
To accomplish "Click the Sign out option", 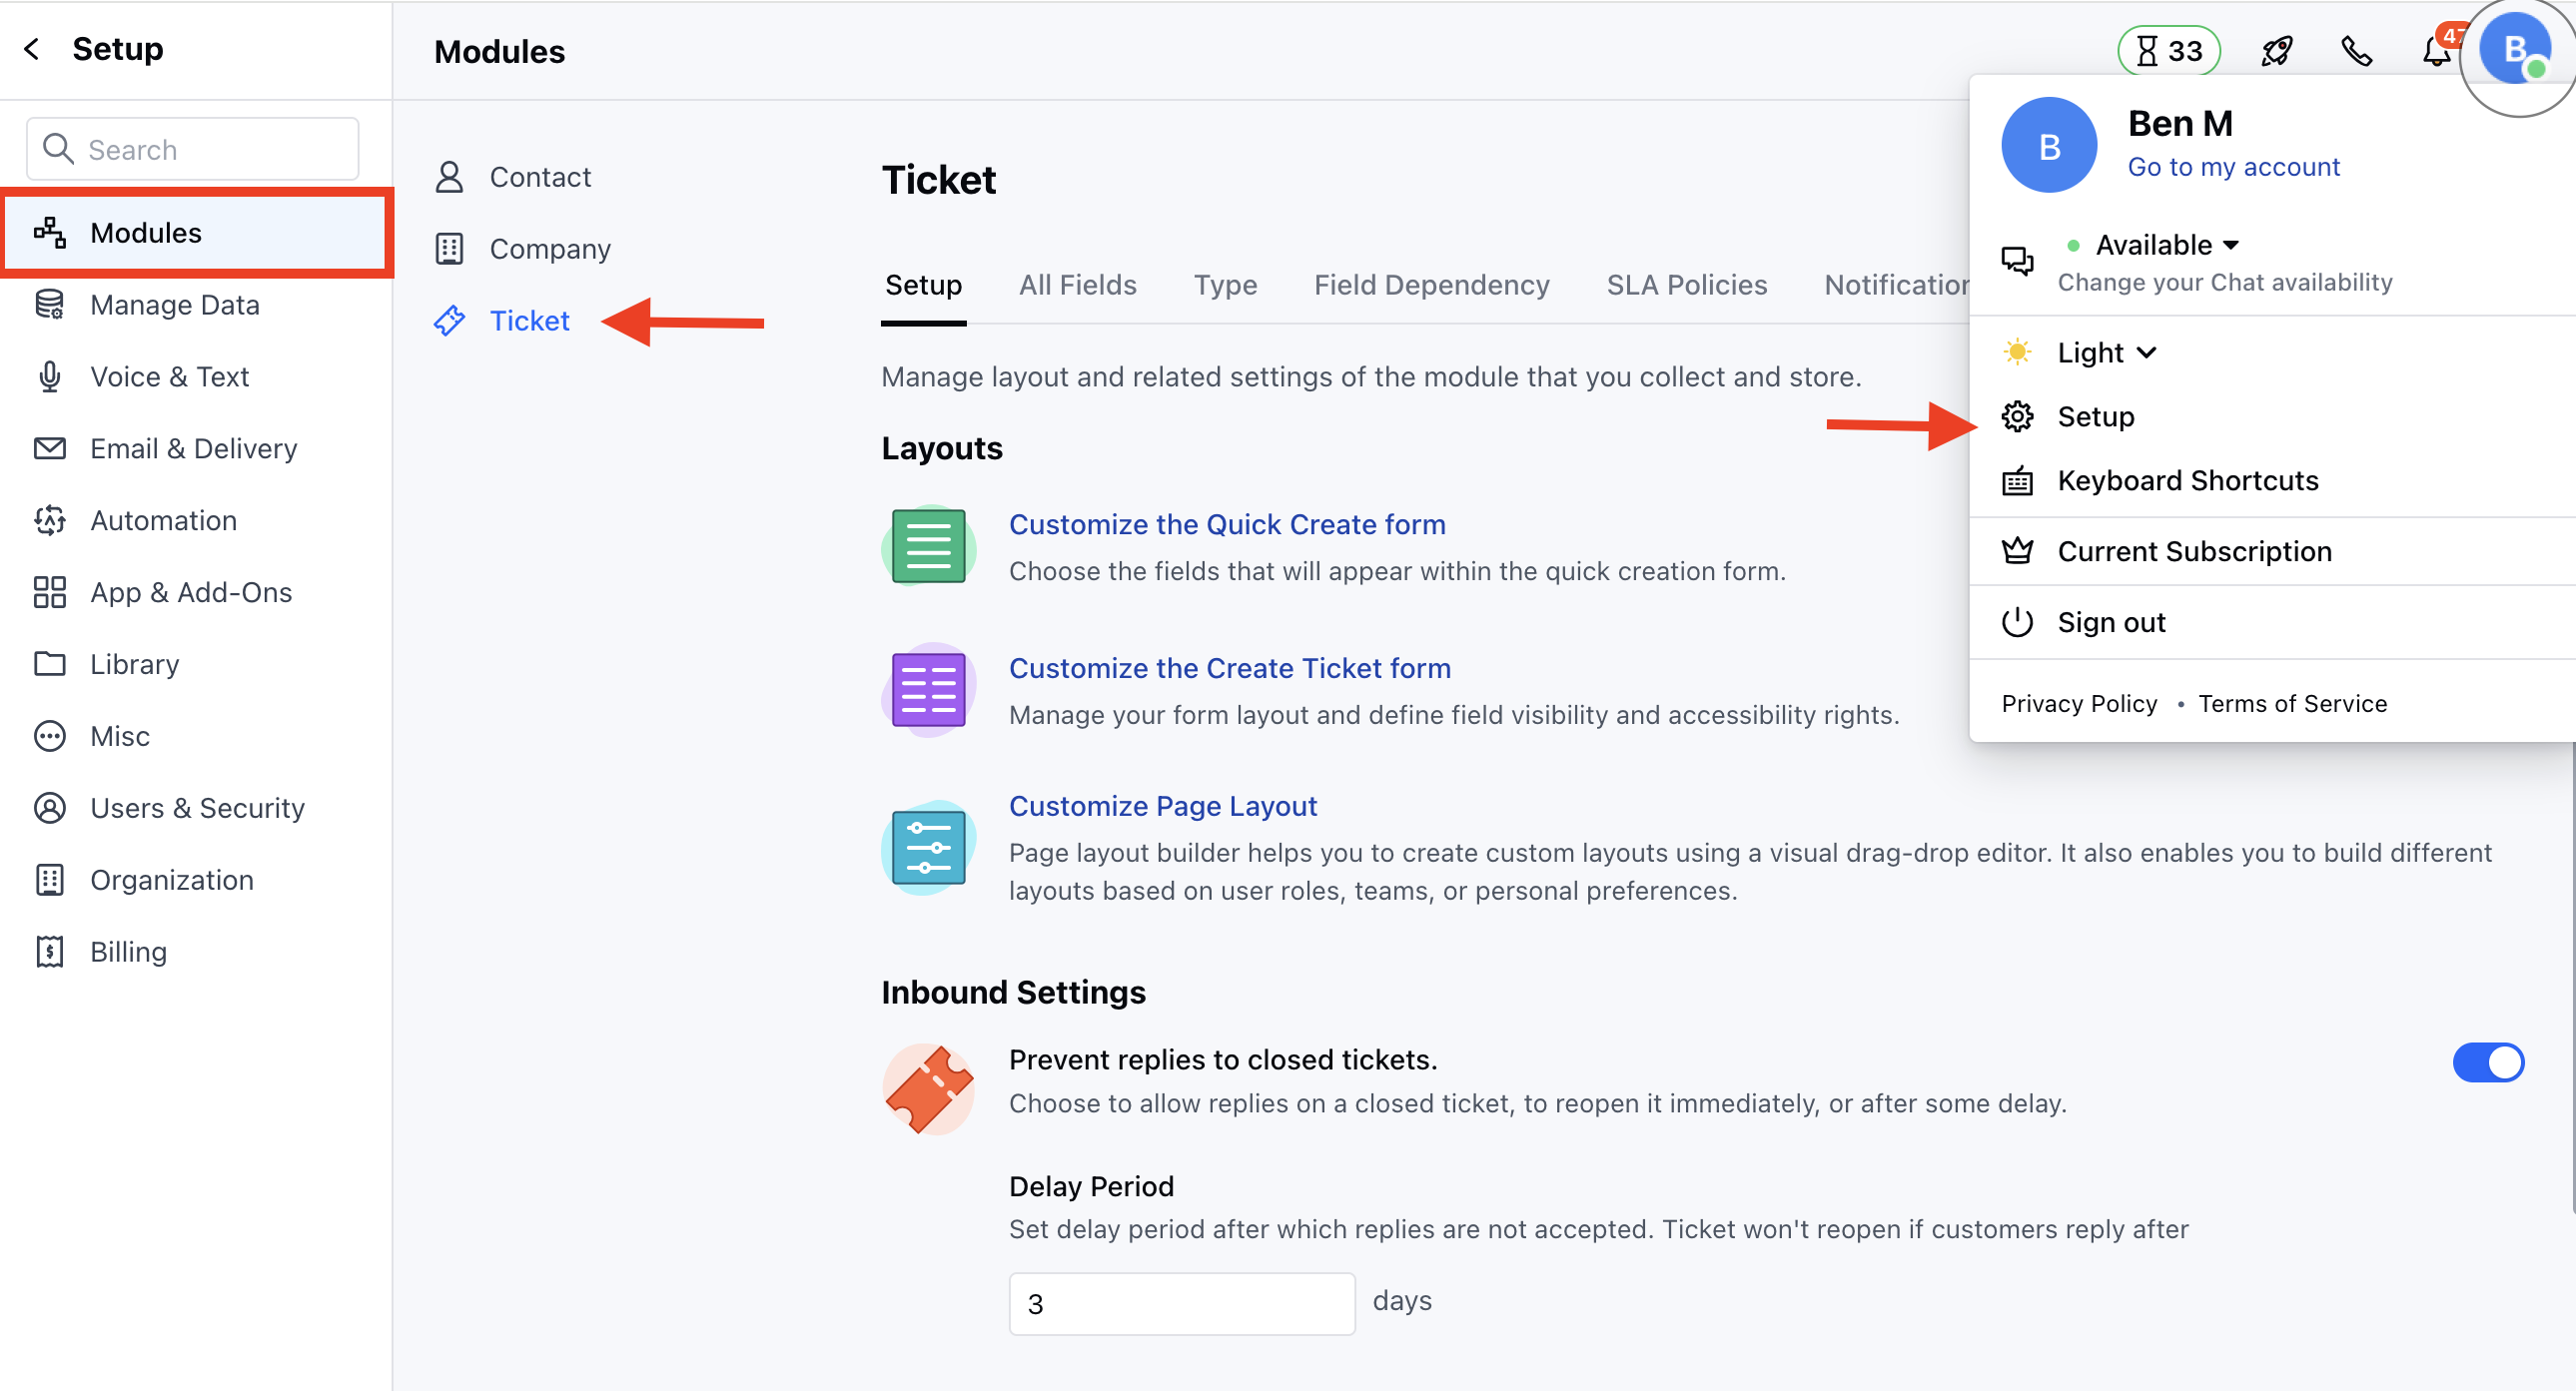I will point(2110,622).
